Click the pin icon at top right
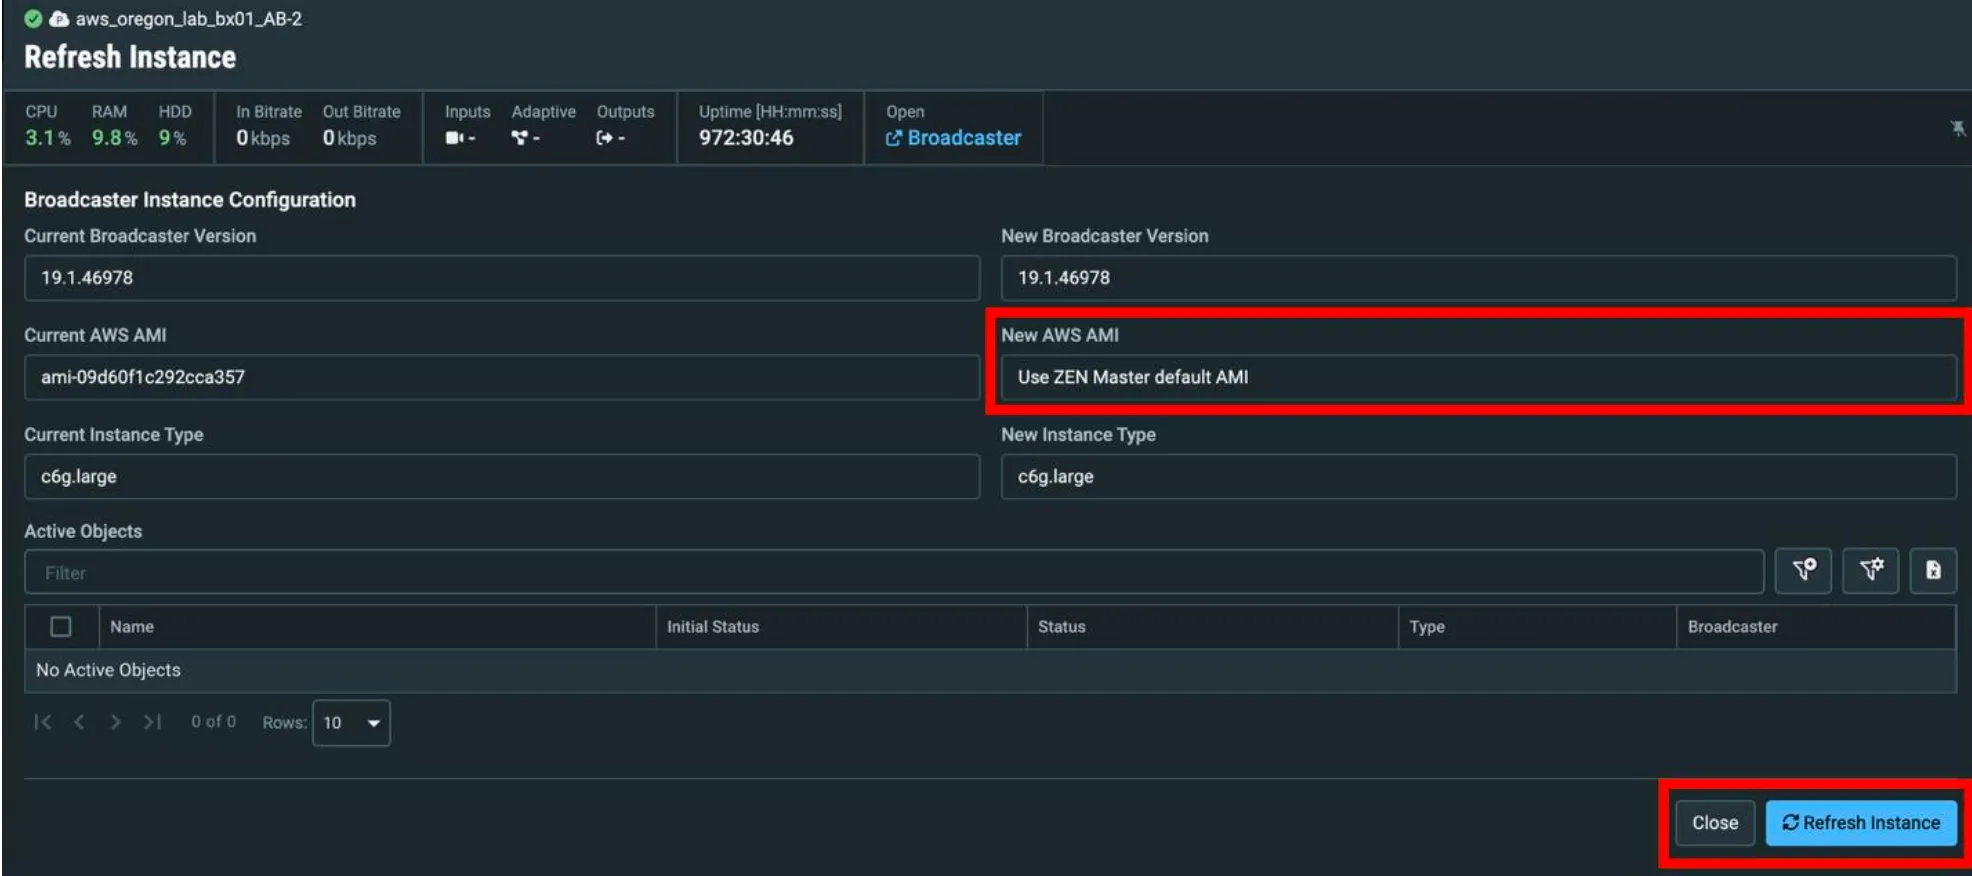1972x876 pixels. pos(1957,128)
